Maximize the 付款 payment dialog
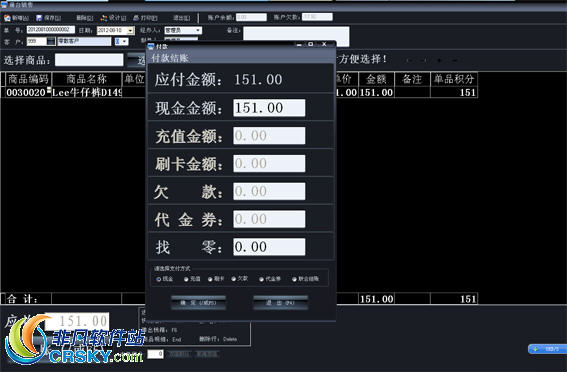This screenshot has width=567, height=372. click(x=311, y=44)
